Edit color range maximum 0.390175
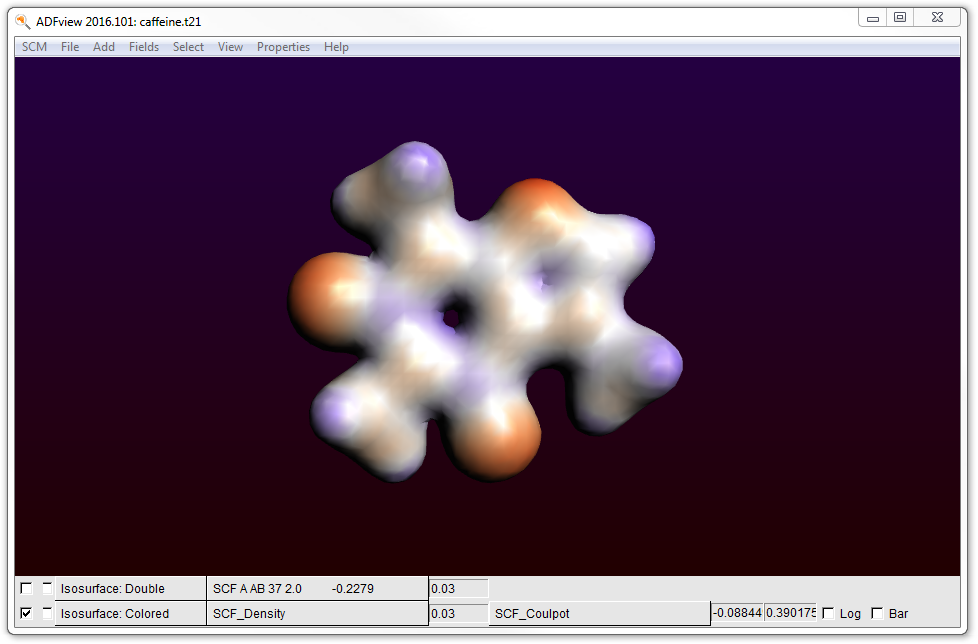The width and height of the screenshot is (978, 644). tap(790, 613)
